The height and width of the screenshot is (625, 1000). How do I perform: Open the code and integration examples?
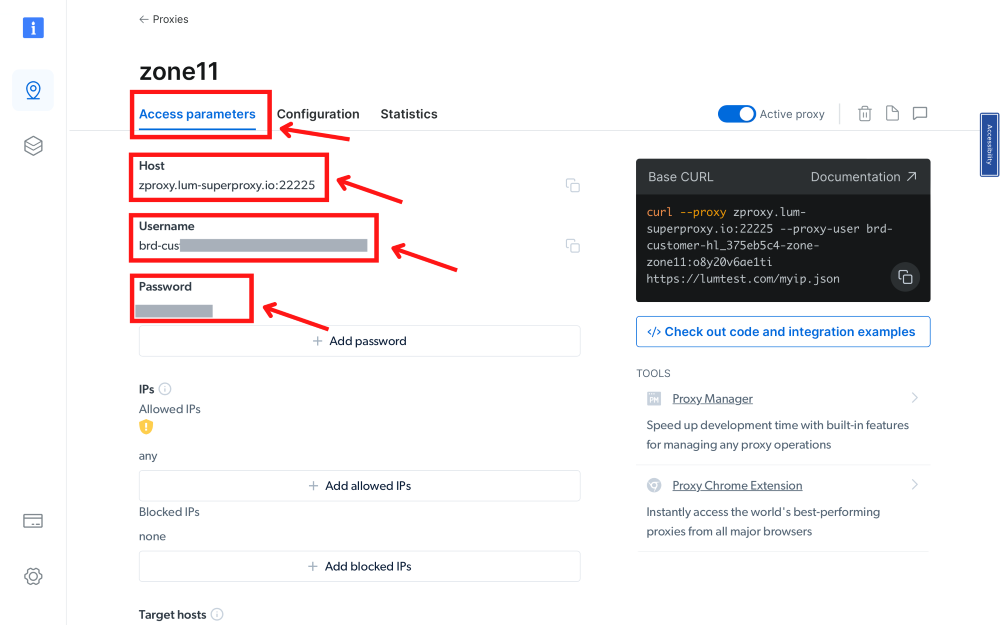[783, 331]
